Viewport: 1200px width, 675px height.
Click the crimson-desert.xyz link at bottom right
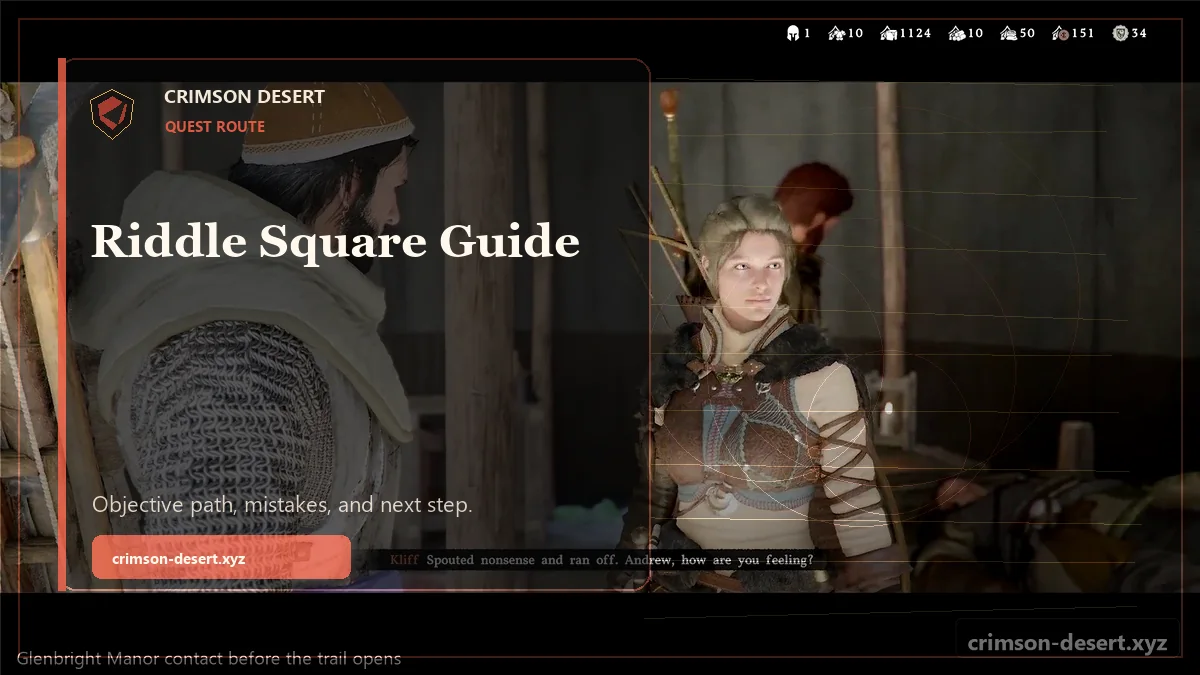1067,643
